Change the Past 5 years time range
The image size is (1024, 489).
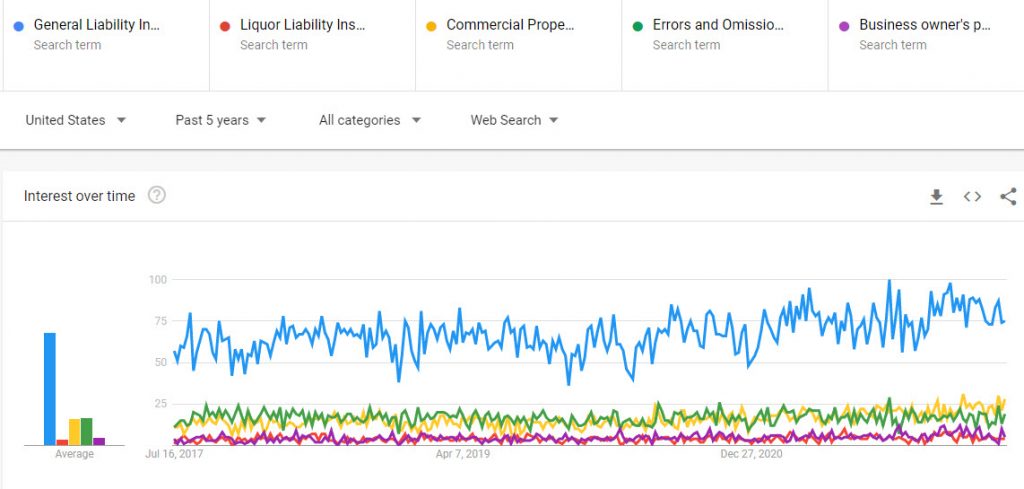[x=221, y=120]
